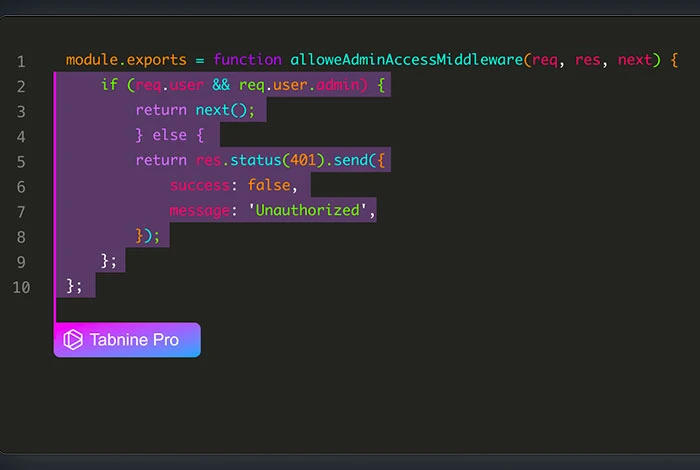Click 'success' property on line 6

pos(200,185)
